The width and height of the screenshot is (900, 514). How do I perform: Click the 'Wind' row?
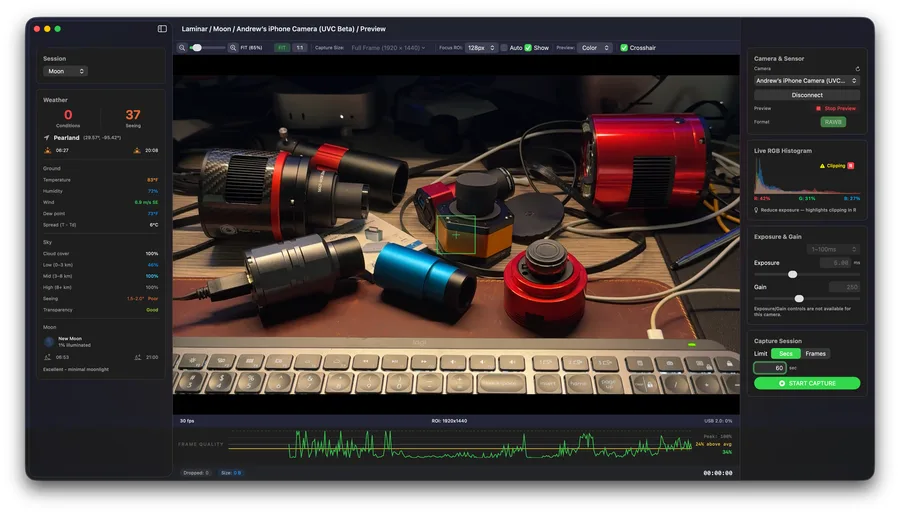click(x=100, y=202)
